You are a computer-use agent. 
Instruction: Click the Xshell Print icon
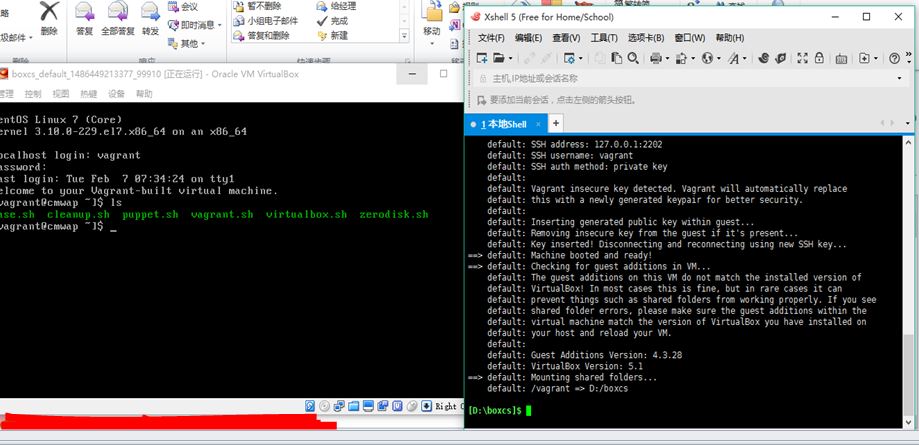pyautogui.click(x=656, y=58)
